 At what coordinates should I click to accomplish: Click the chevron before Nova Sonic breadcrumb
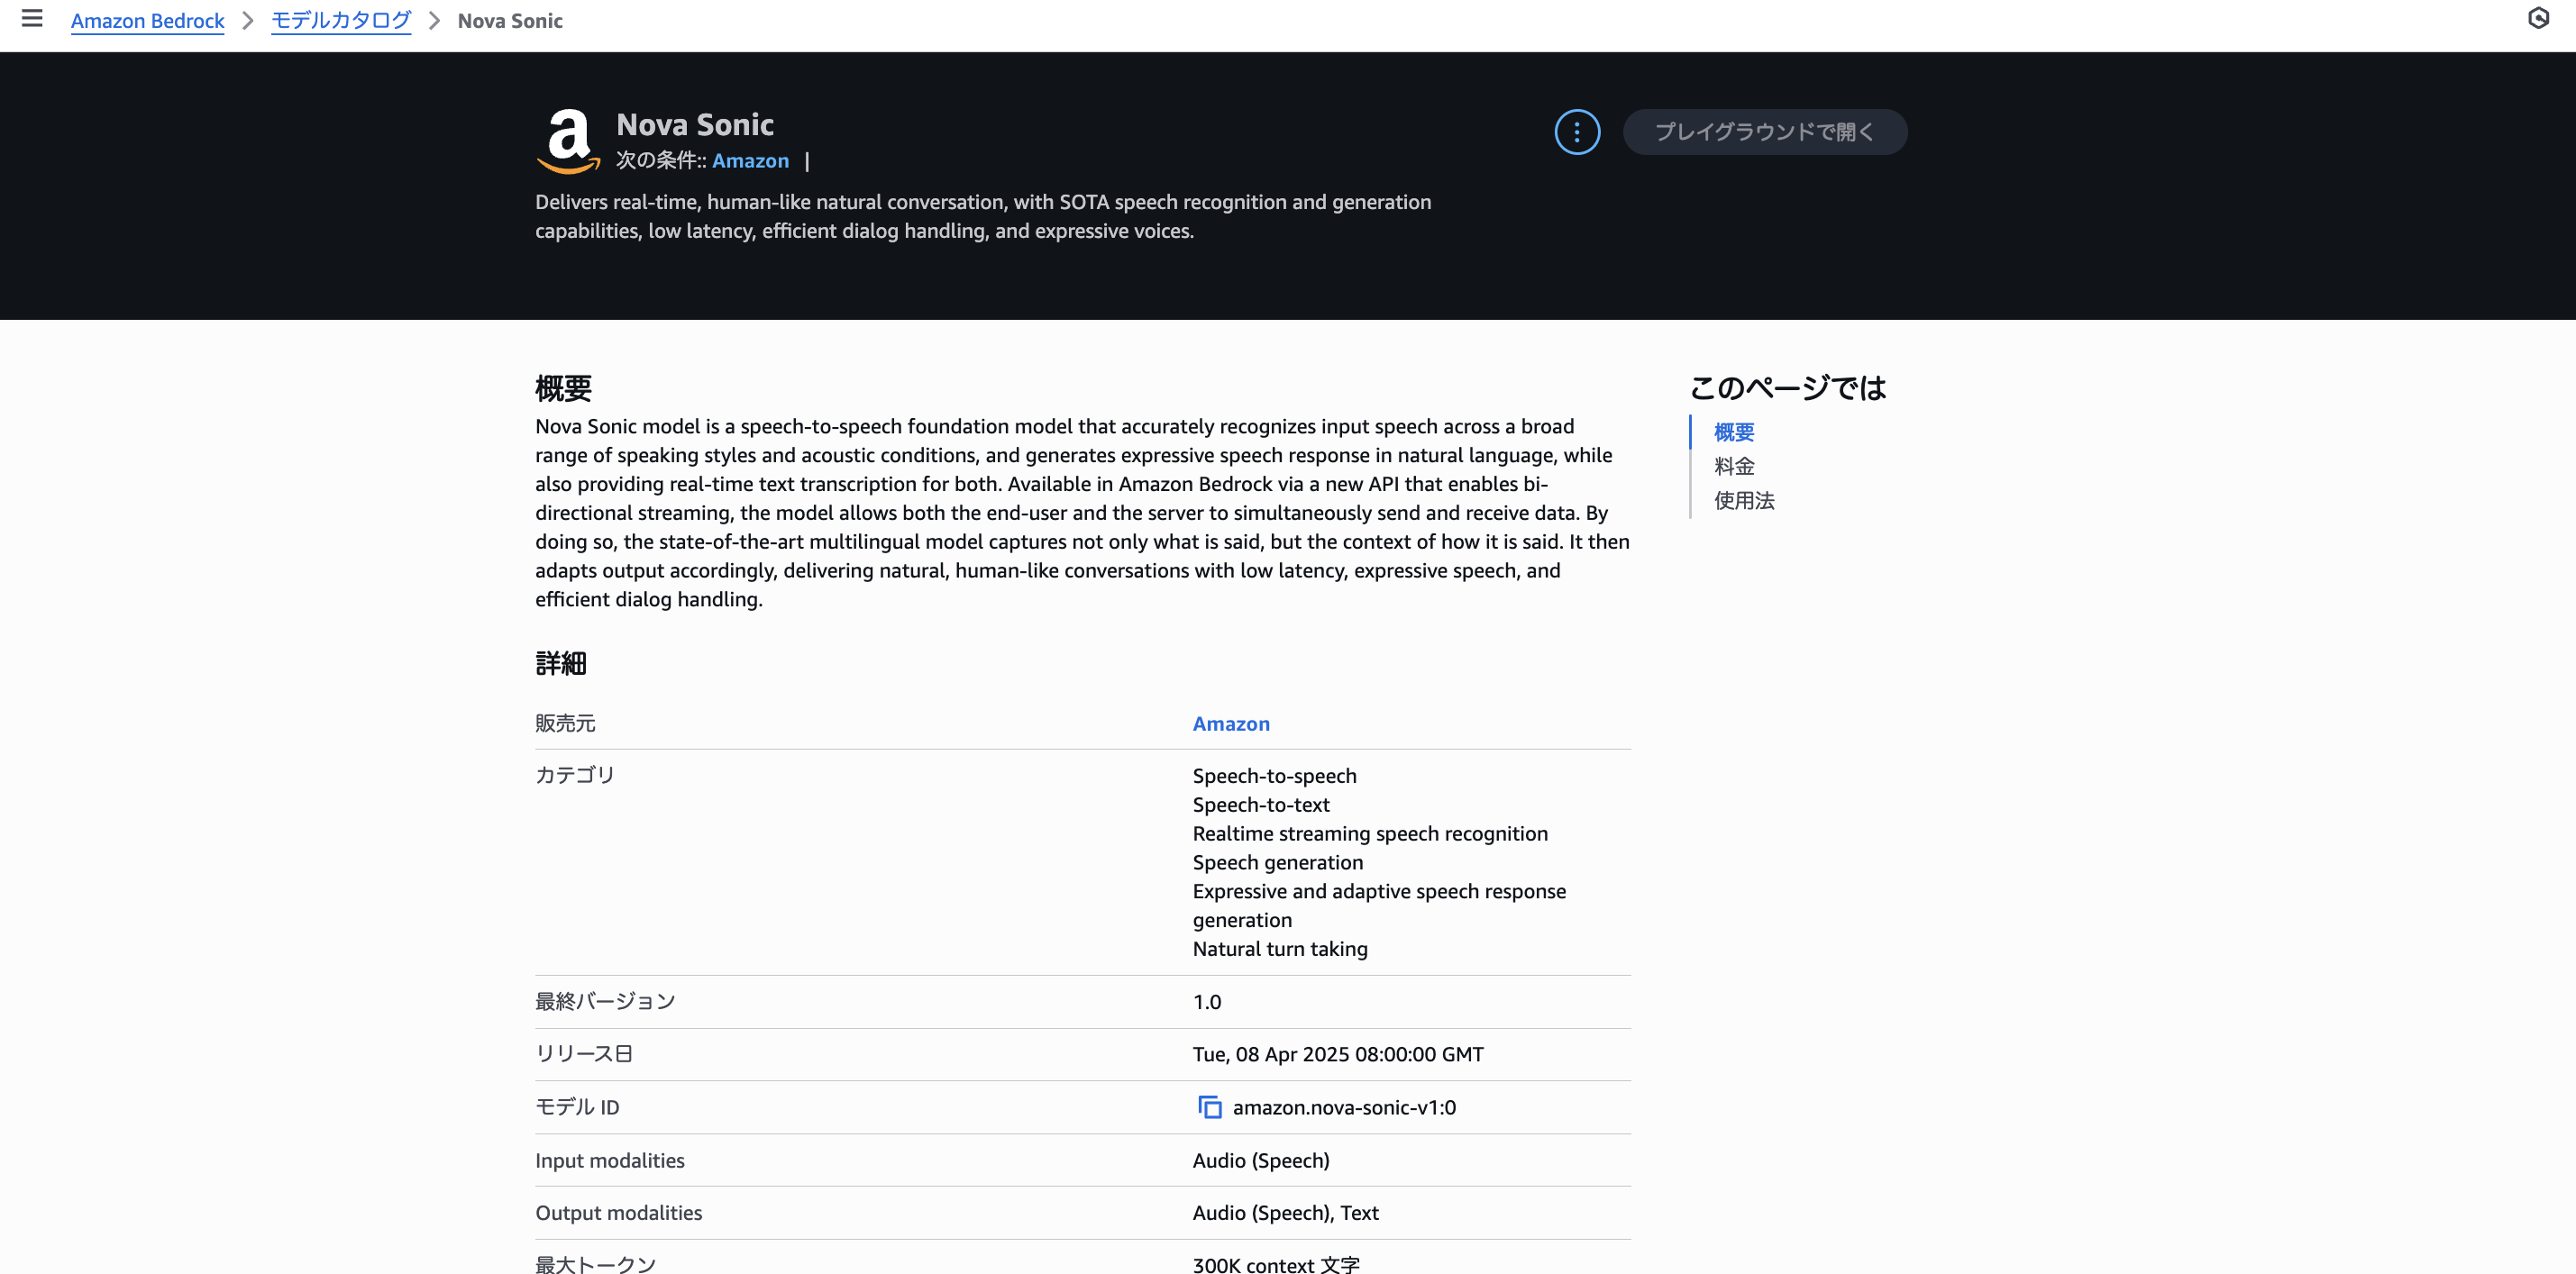[x=434, y=21]
